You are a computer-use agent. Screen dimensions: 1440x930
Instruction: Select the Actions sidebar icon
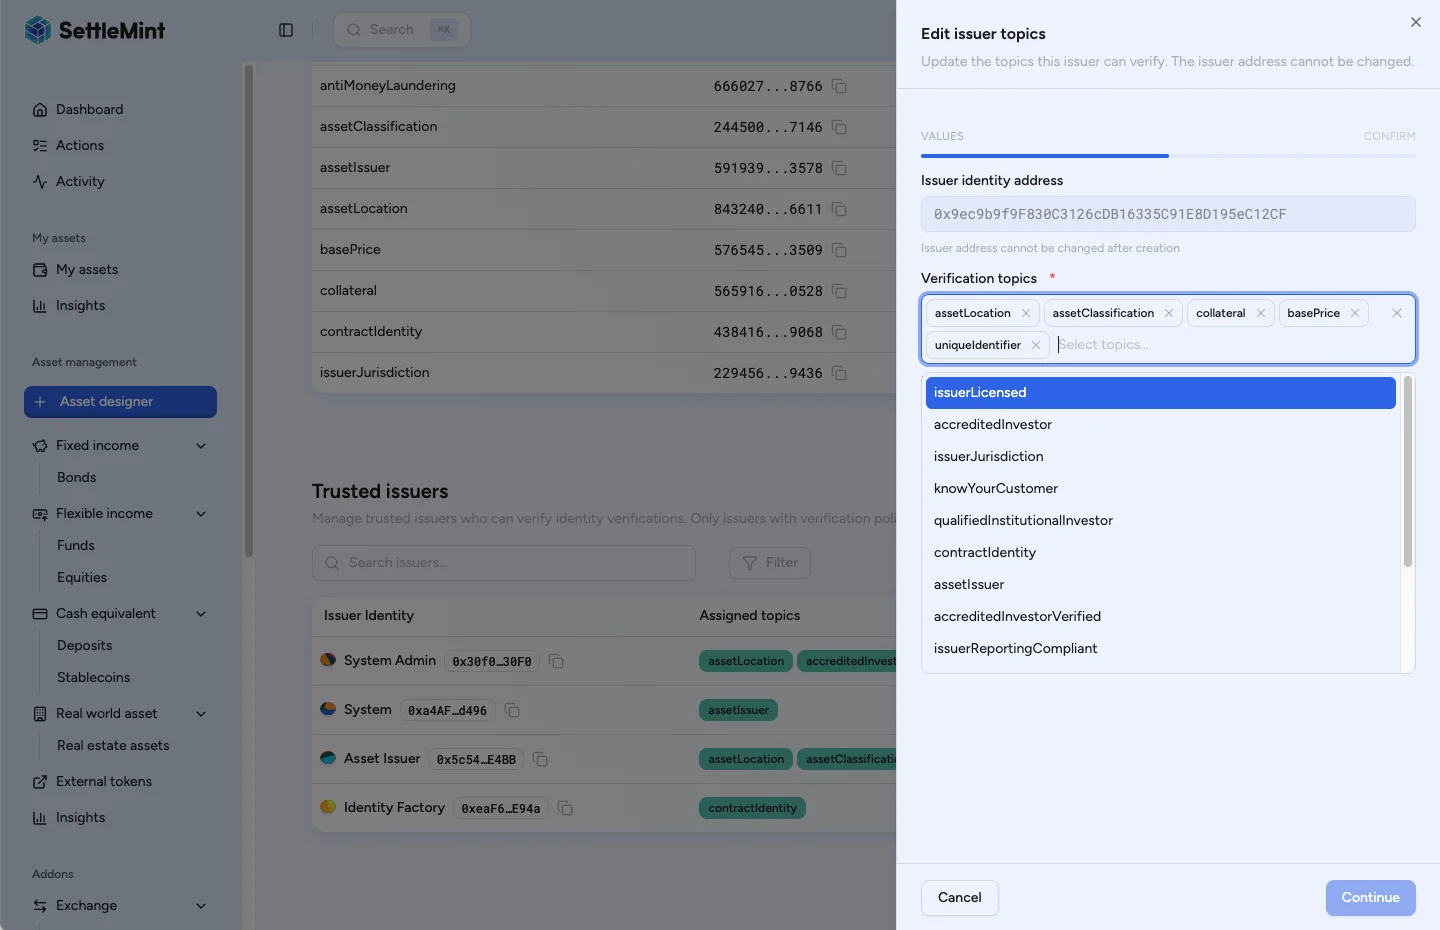point(40,145)
